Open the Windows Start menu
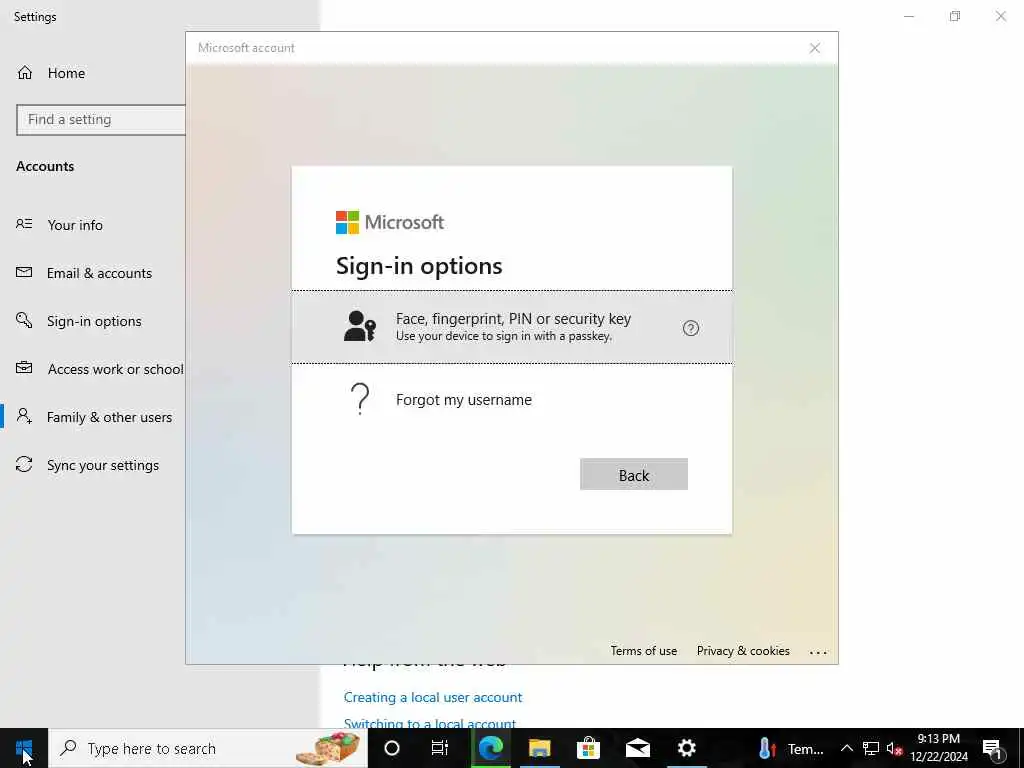 click(24, 748)
